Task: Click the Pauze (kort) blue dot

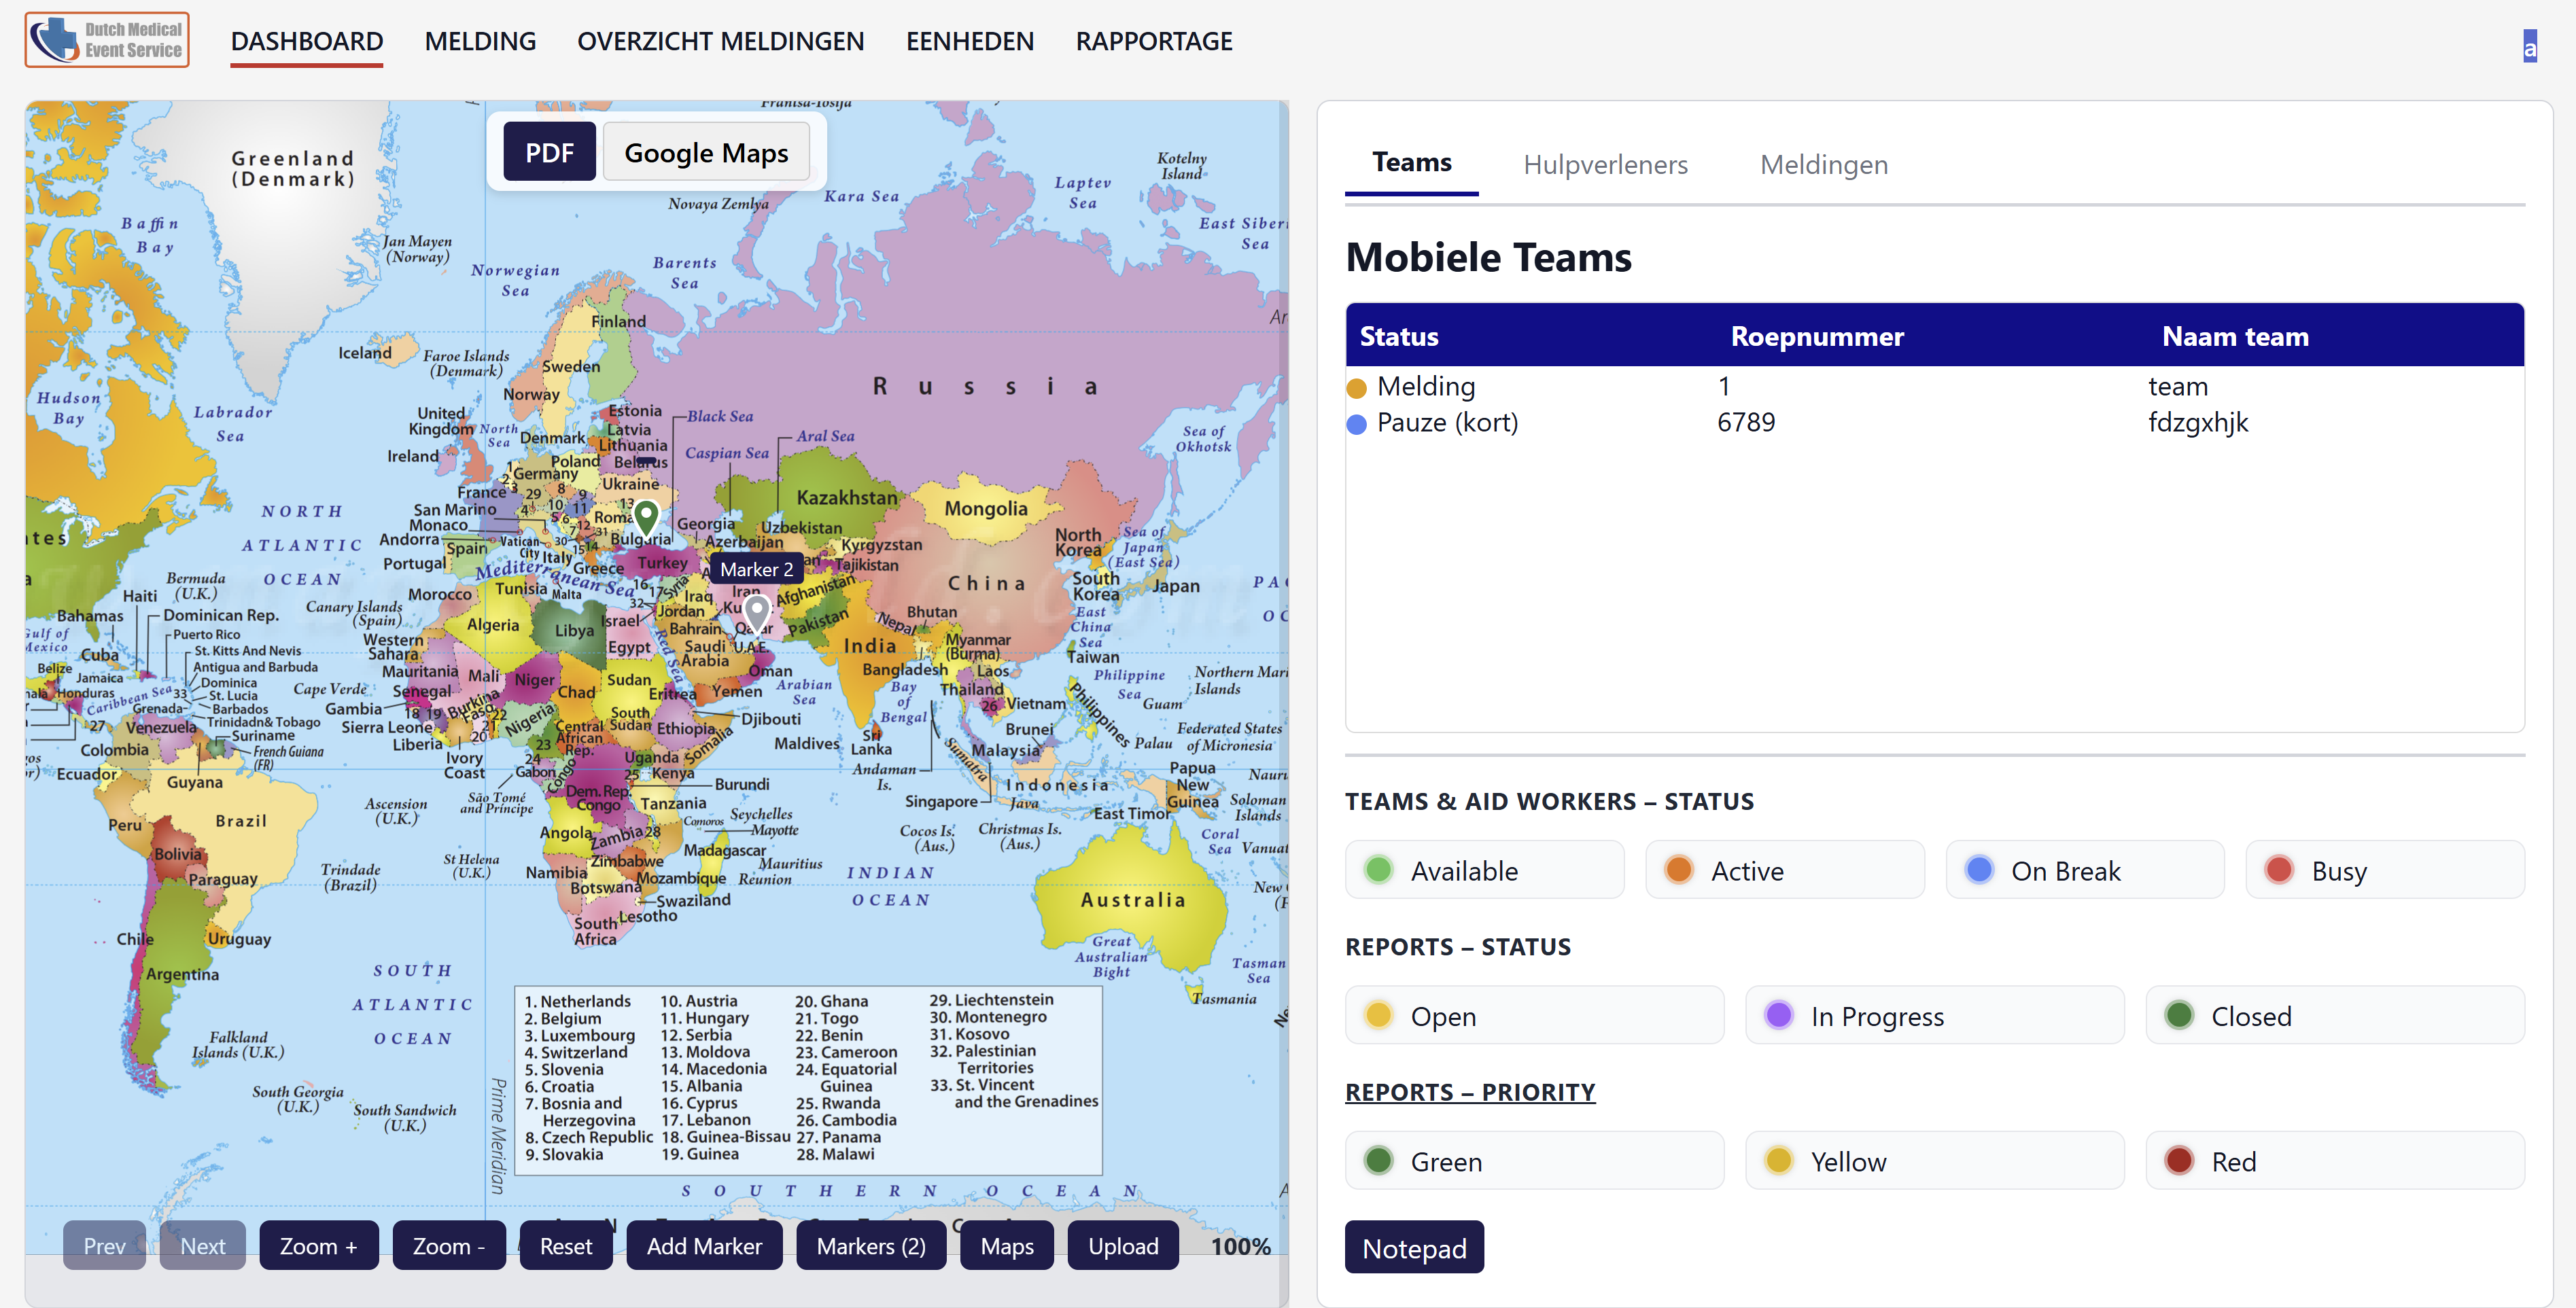Action: tap(1356, 424)
